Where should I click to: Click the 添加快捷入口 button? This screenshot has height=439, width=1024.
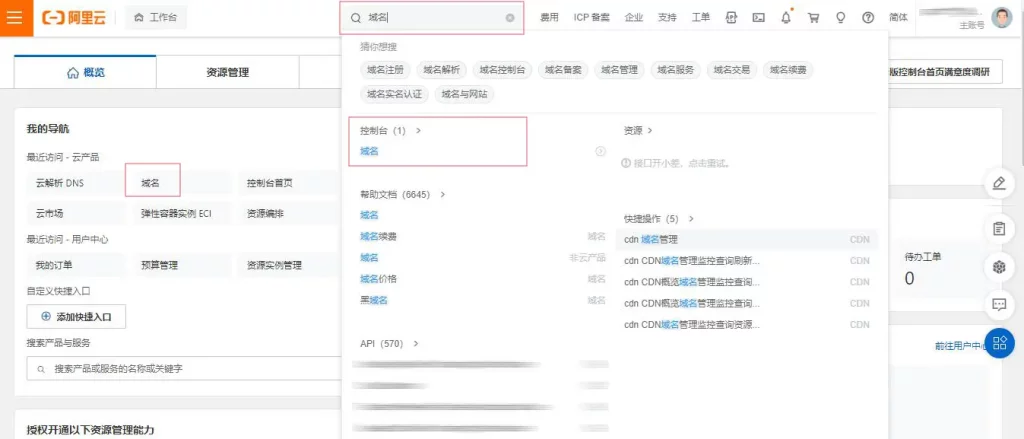pyautogui.click(x=76, y=316)
